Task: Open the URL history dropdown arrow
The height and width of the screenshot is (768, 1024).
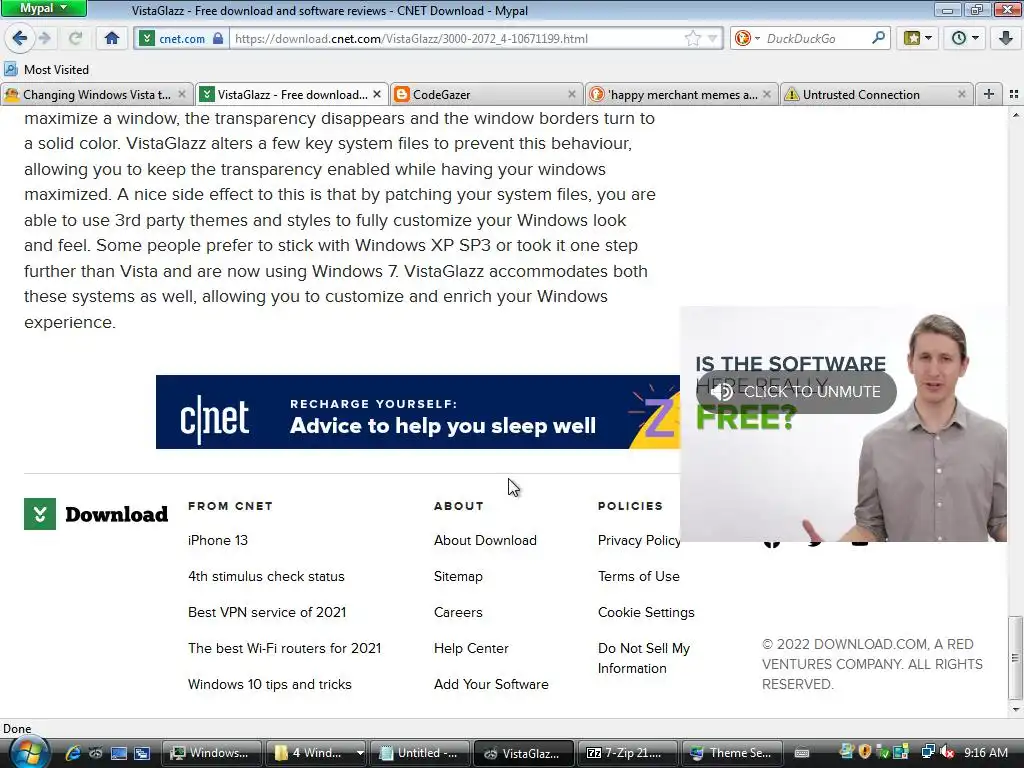Action: (x=712, y=39)
